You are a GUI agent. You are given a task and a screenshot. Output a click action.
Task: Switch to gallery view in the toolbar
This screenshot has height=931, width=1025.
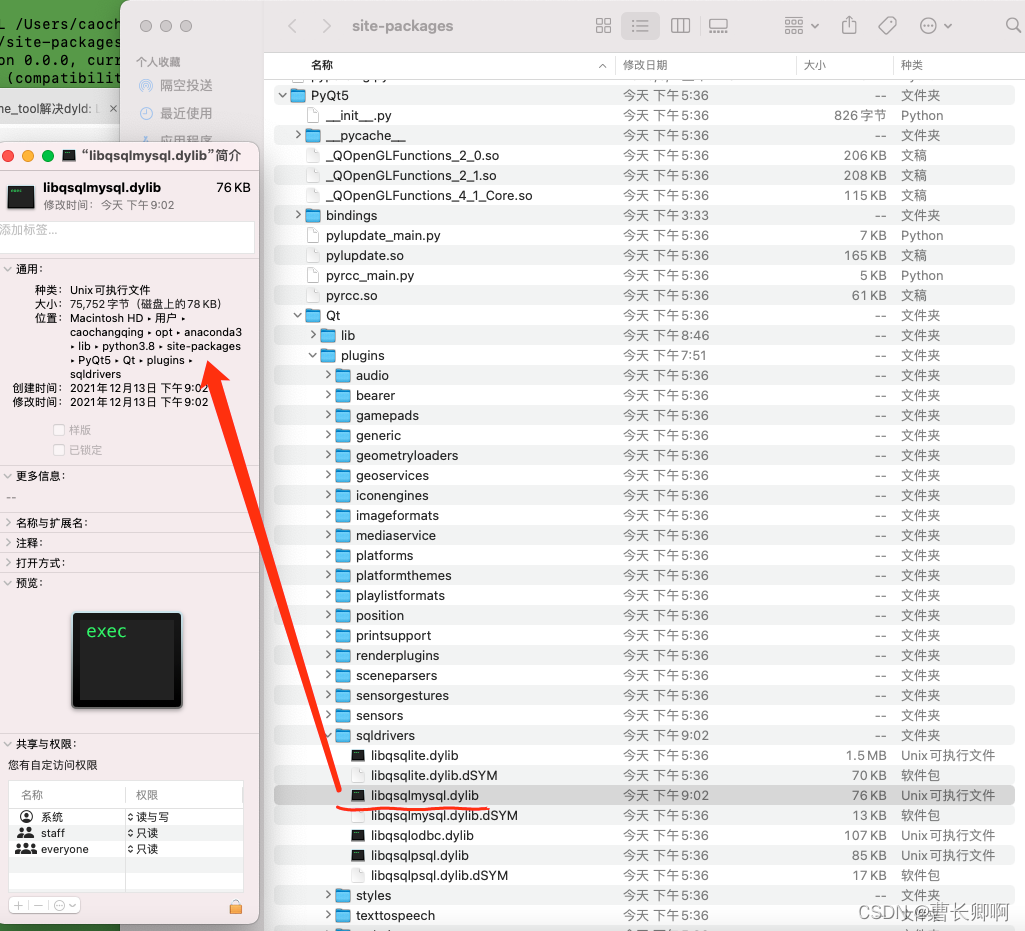click(x=718, y=26)
